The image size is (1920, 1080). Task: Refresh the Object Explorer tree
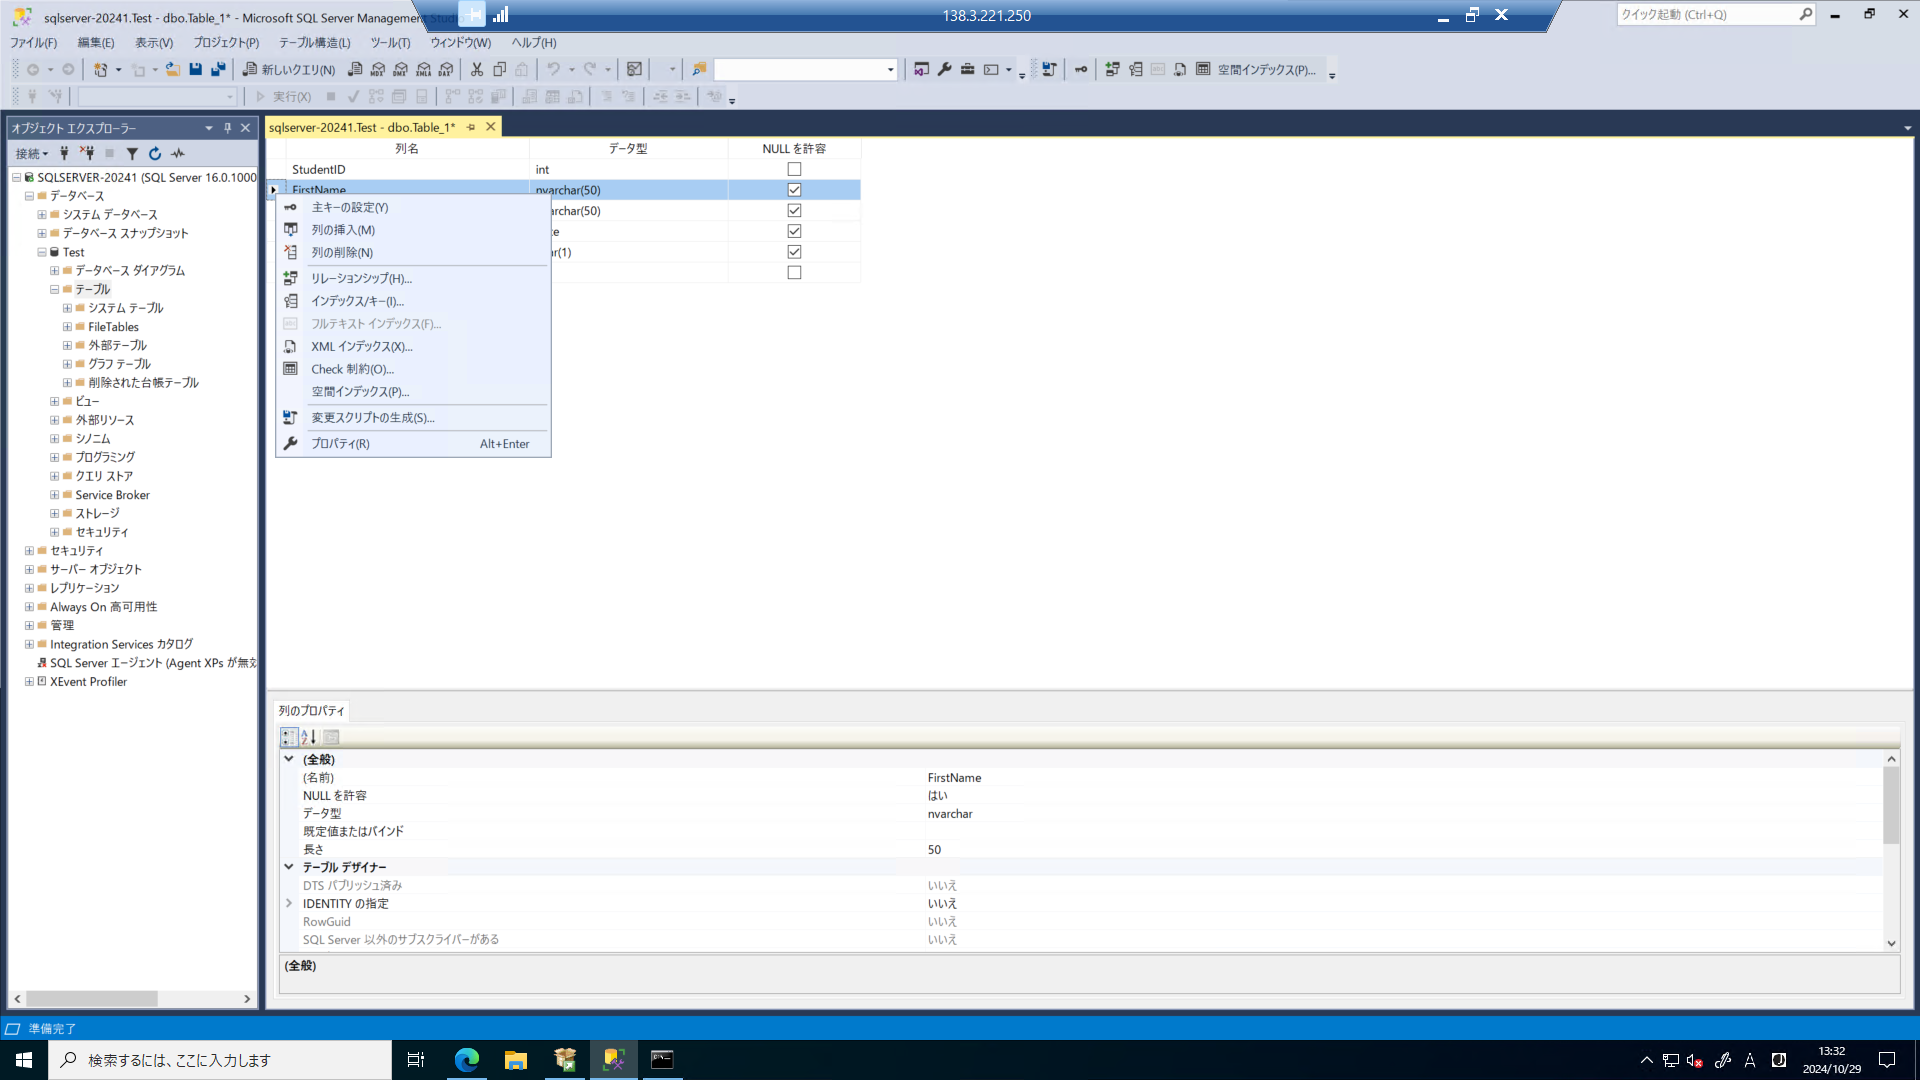coord(154,153)
